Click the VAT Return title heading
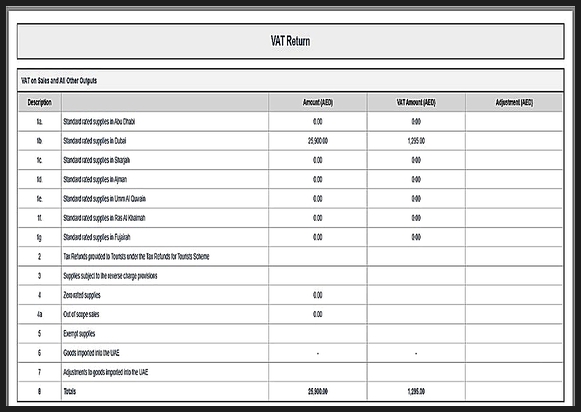581x412 pixels. coord(290,41)
